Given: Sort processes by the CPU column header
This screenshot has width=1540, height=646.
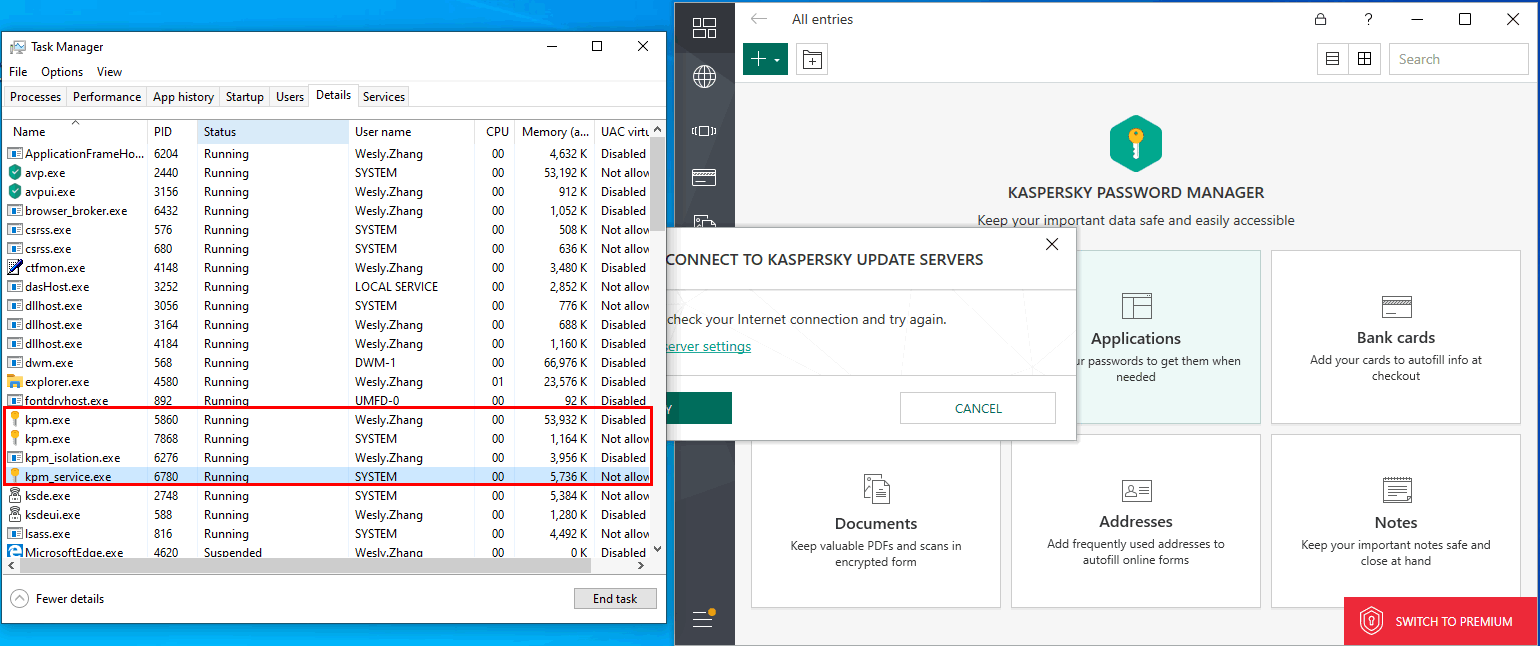Looking at the screenshot, I should (495, 131).
